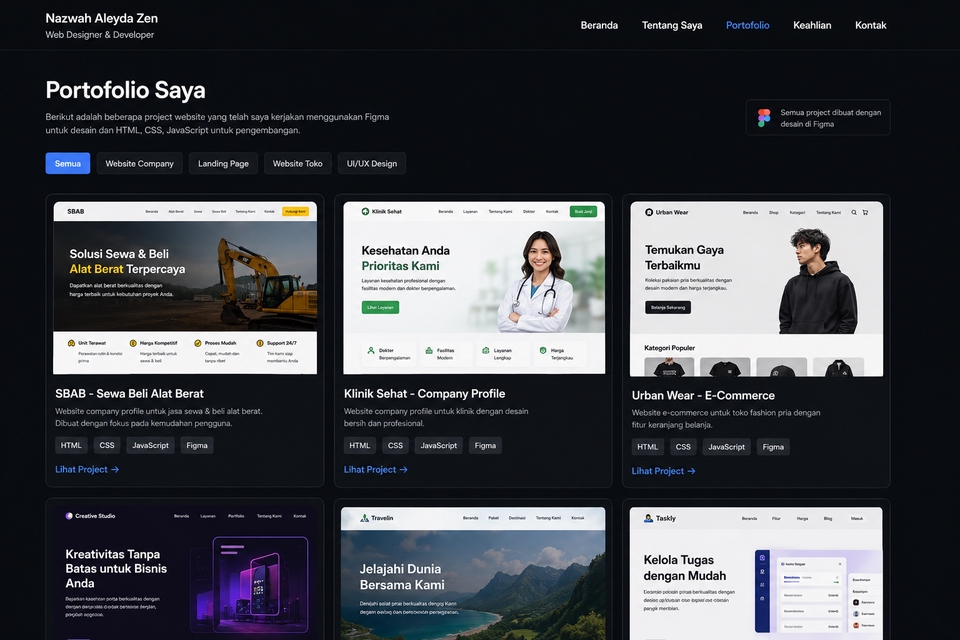Select the Portofolio nav link
The height and width of the screenshot is (640, 960).
tap(748, 25)
